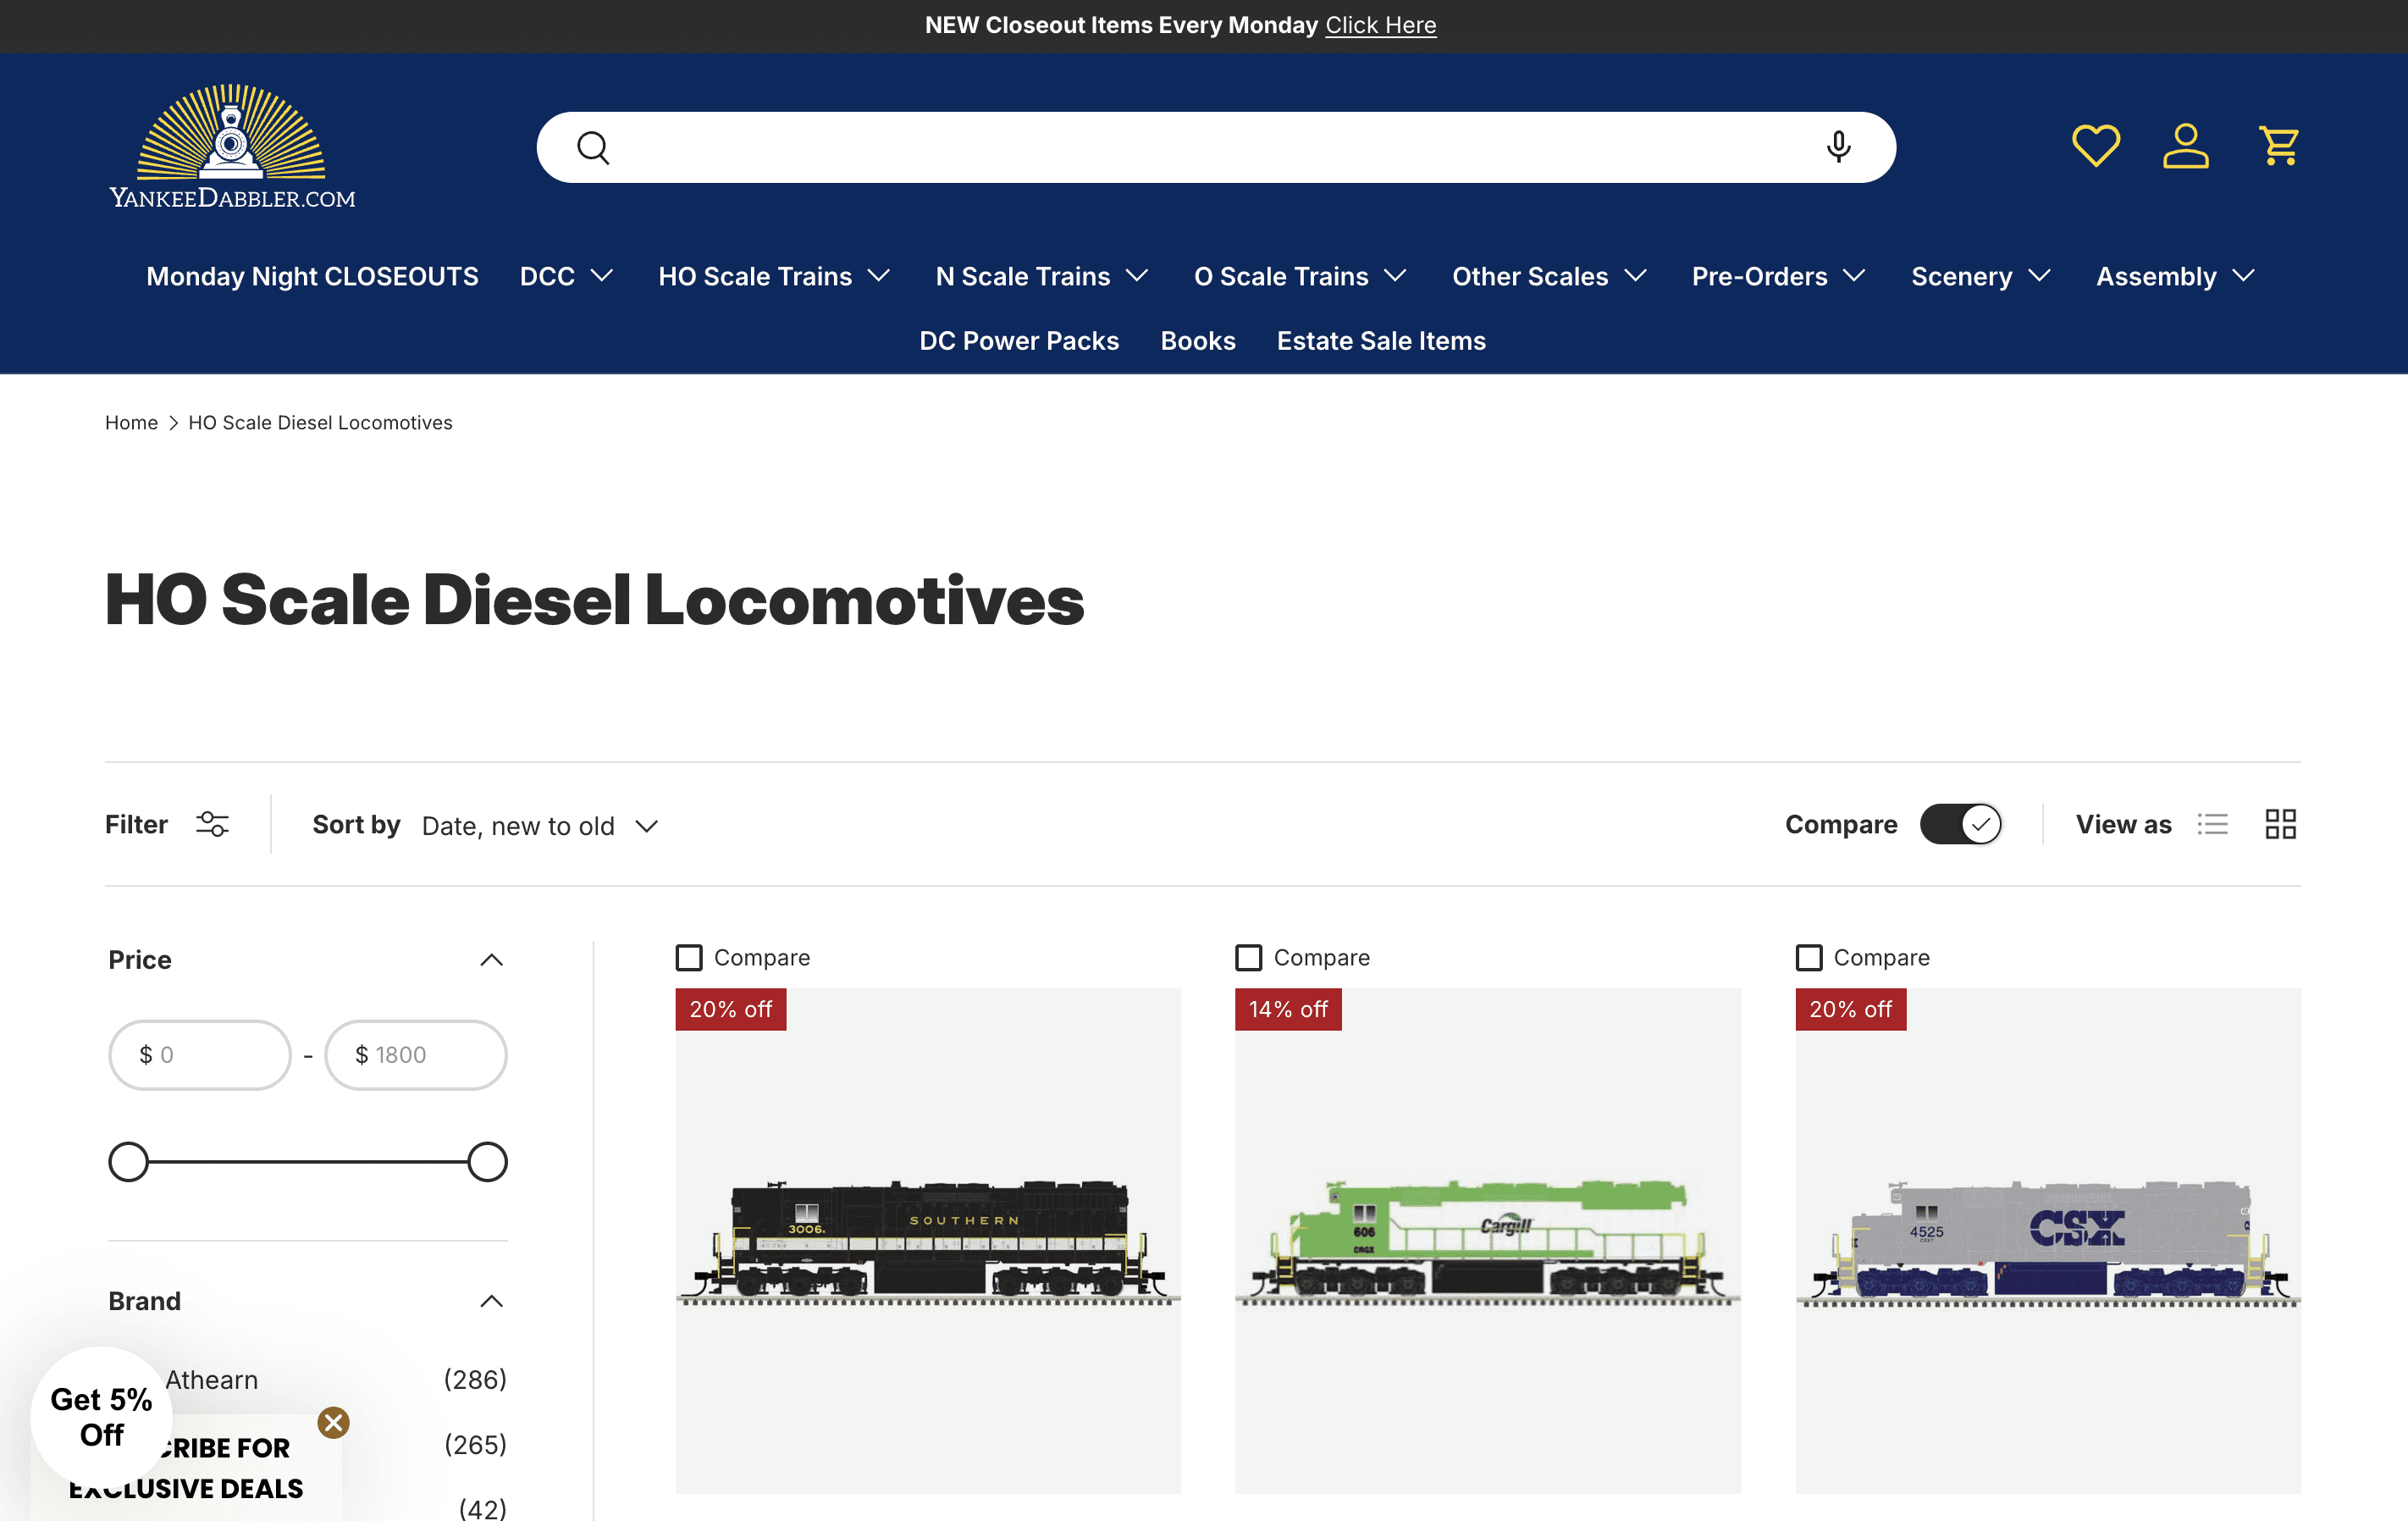2408x1521 pixels.
Task: Open the shopping cart icon
Action: pyautogui.click(x=2278, y=146)
